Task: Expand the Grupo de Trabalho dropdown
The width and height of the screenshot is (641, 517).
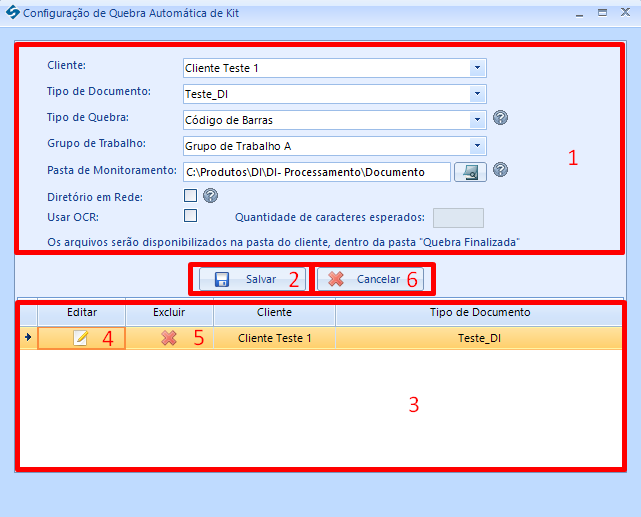Action: tap(477, 146)
